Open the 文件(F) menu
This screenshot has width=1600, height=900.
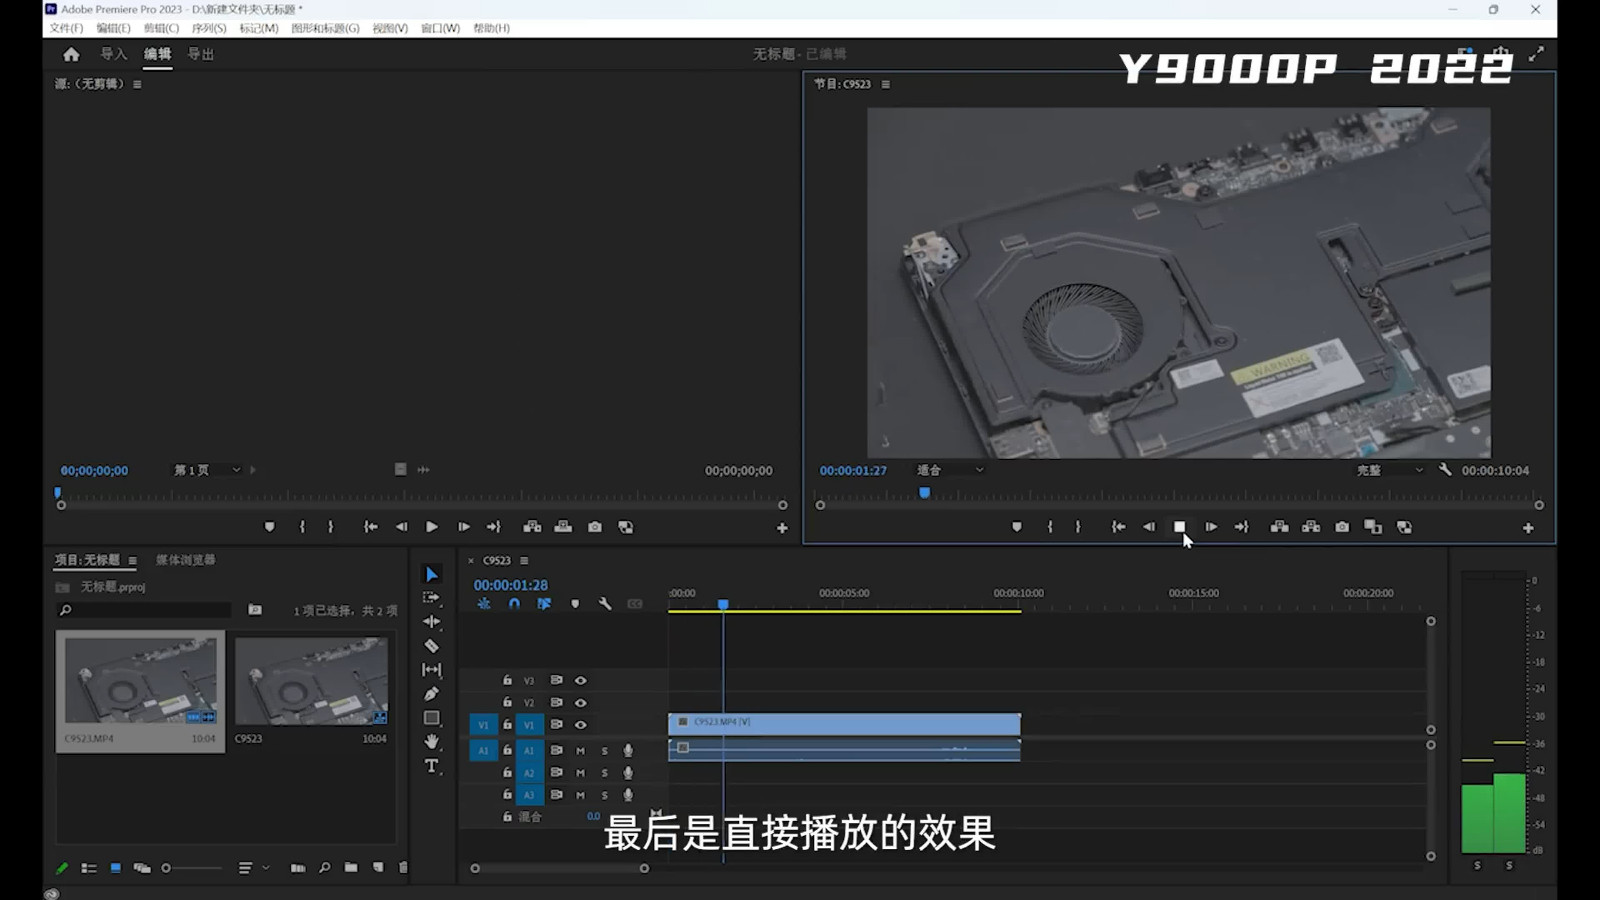tap(66, 28)
